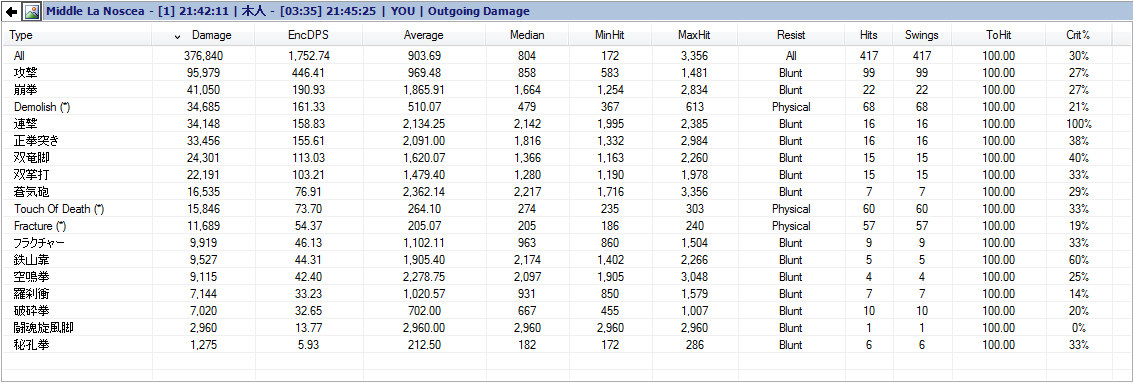Image resolution: width=1134 pixels, height=387 pixels.
Task: Click EncDPS cell 46.13
Action: [310, 242]
